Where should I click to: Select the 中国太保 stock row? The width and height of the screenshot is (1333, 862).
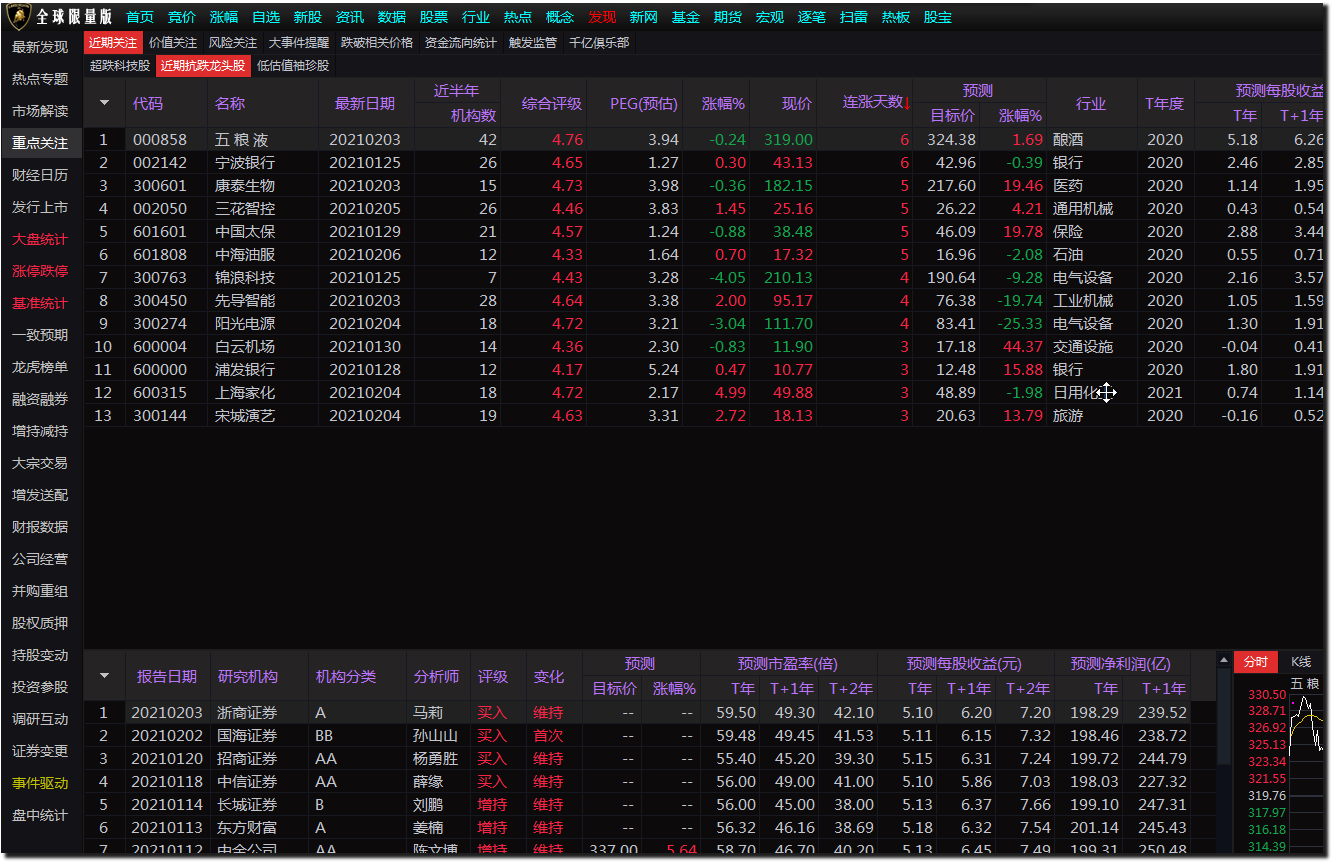click(705, 232)
